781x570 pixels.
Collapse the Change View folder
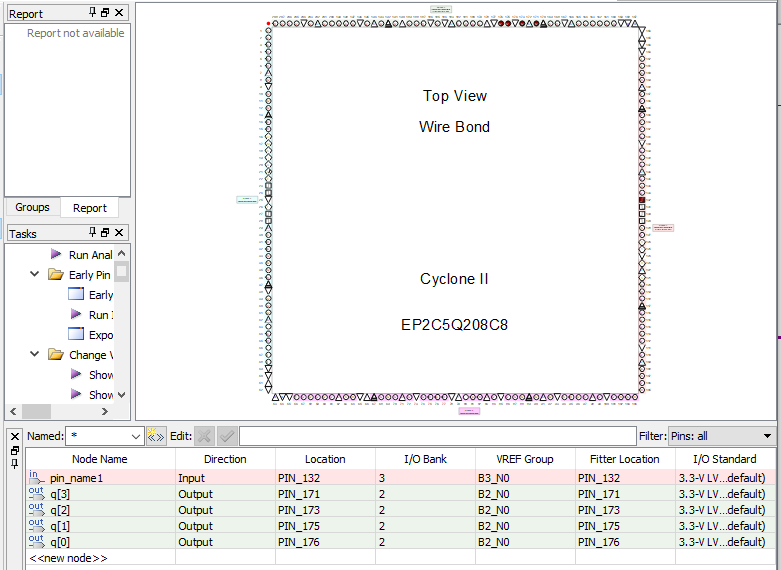pos(34,354)
